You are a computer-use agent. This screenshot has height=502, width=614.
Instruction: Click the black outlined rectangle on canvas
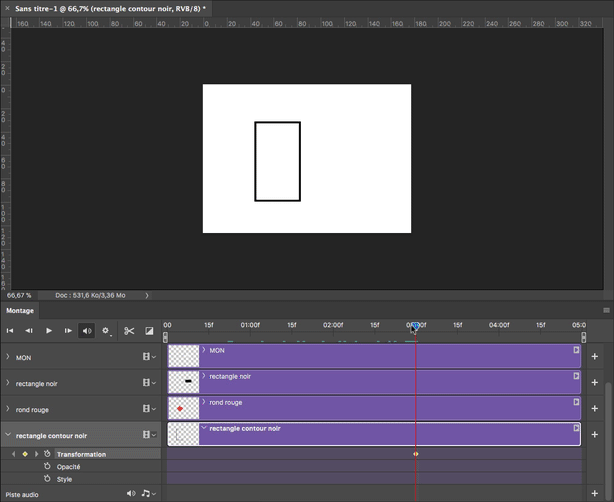(x=278, y=161)
